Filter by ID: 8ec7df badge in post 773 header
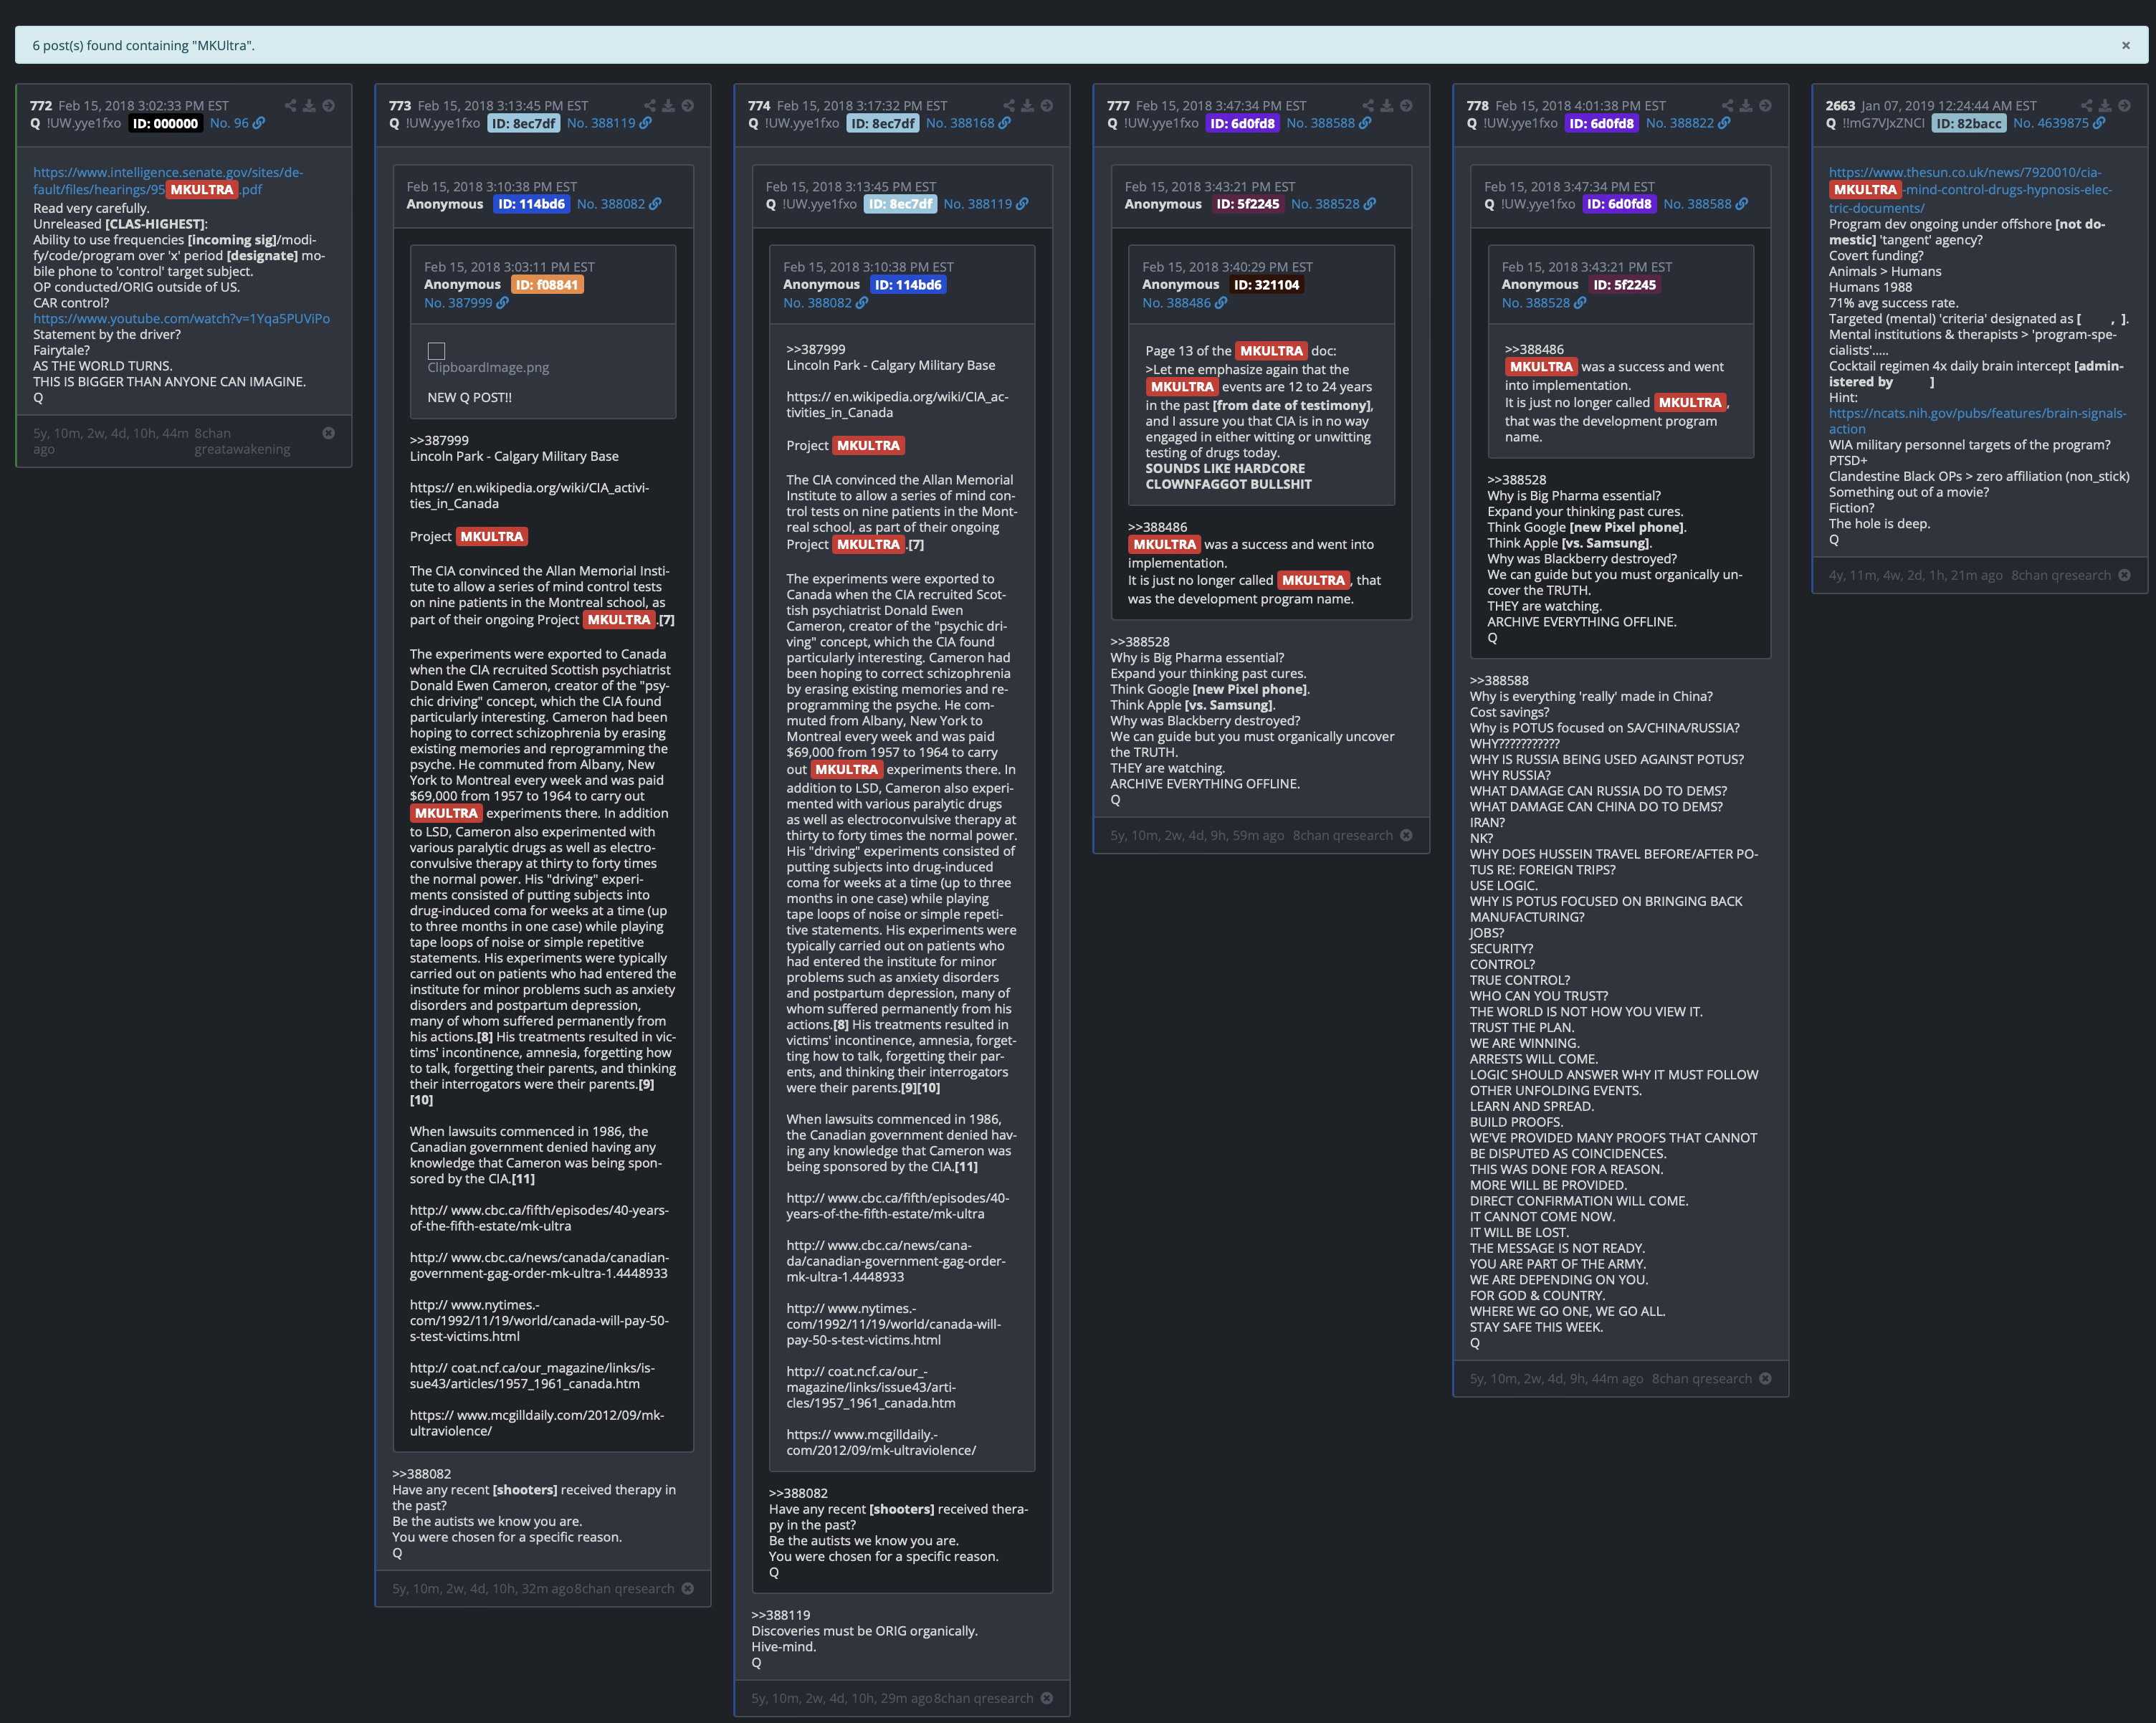Screen dimensions: 2156x1723 tap(524, 123)
